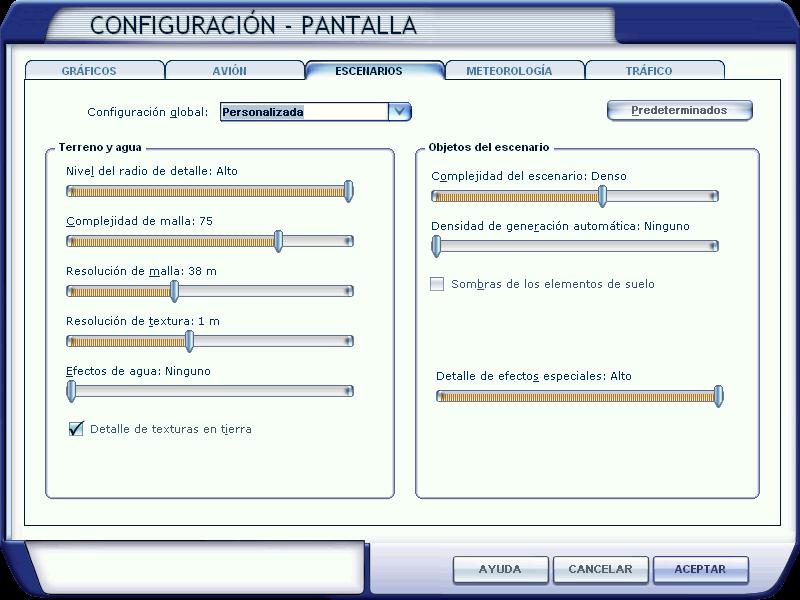Click the Densidad de generación automática slider handle
The height and width of the screenshot is (600, 800).
pyautogui.click(x=436, y=246)
